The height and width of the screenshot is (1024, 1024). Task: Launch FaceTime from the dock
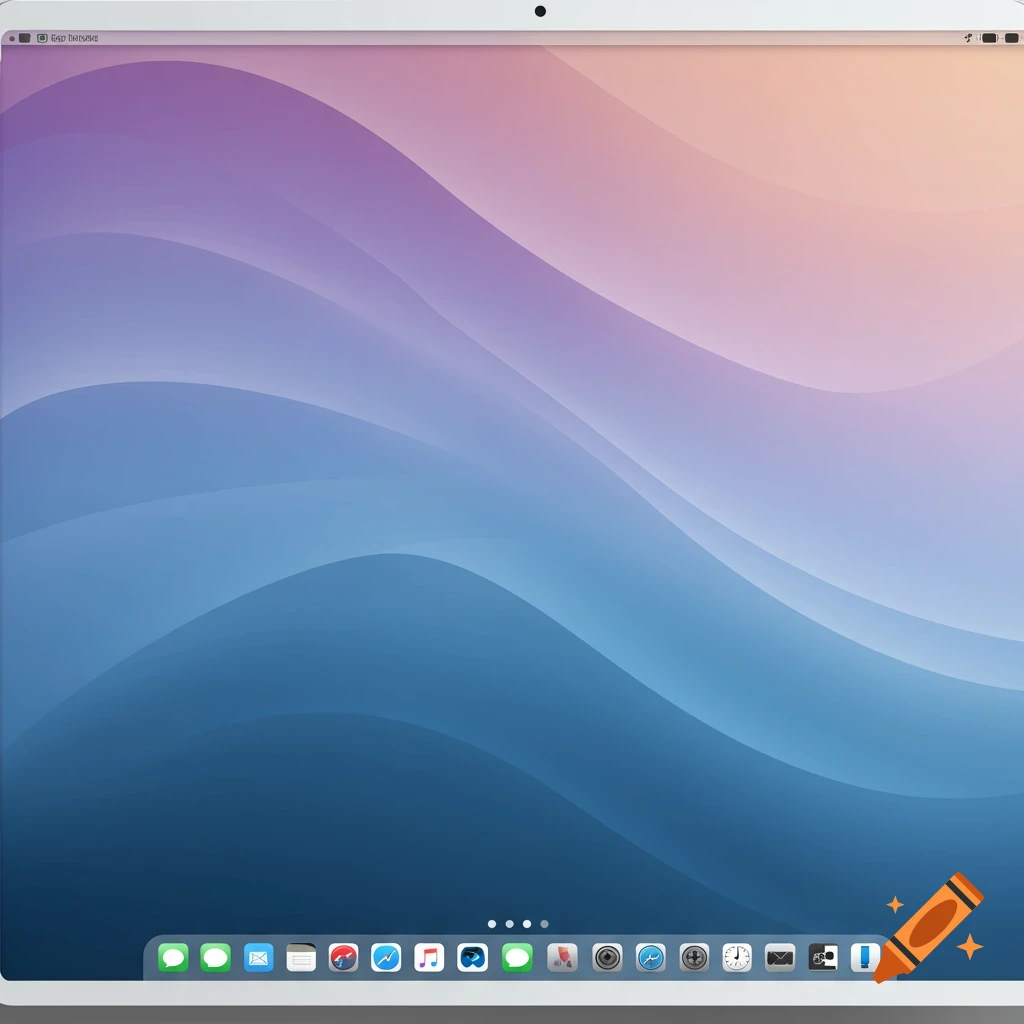213,957
